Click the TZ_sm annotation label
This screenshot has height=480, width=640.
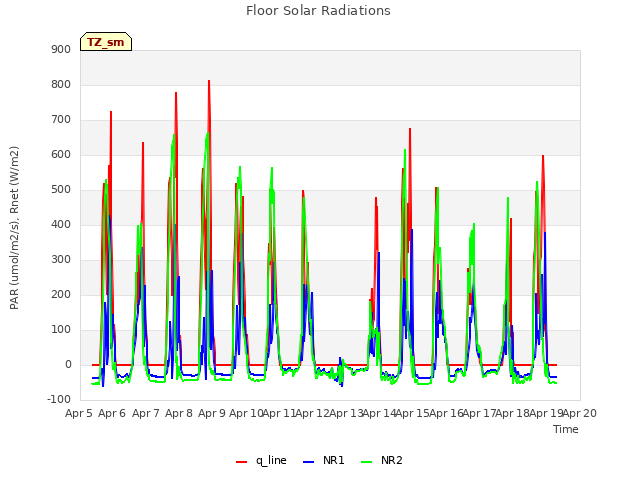click(106, 42)
